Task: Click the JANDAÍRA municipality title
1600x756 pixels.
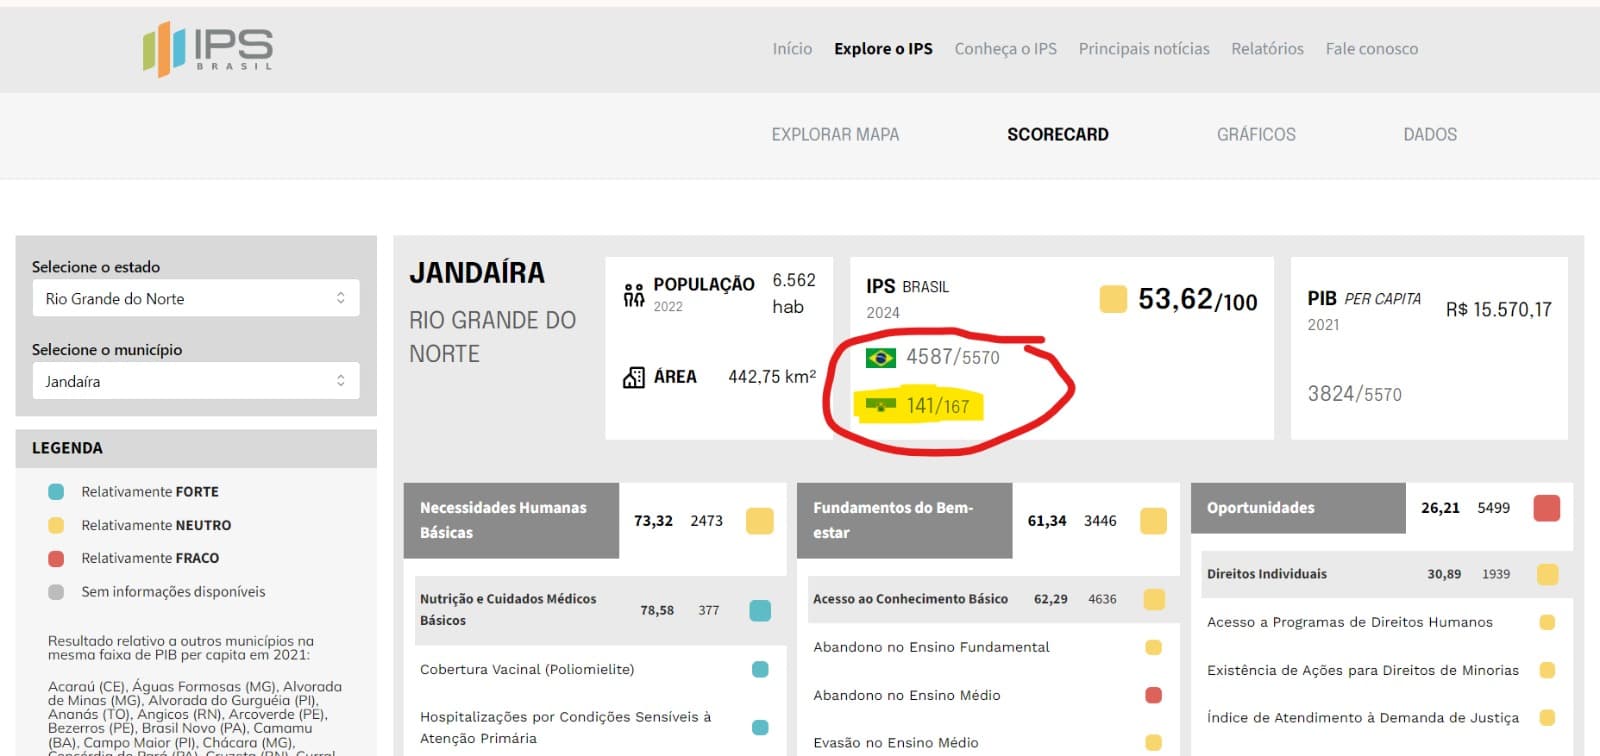Action: click(x=477, y=273)
